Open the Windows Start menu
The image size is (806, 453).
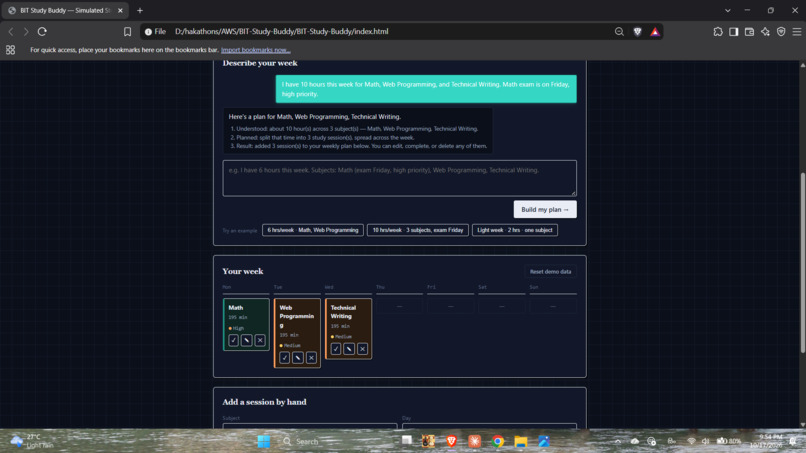pyautogui.click(x=264, y=441)
